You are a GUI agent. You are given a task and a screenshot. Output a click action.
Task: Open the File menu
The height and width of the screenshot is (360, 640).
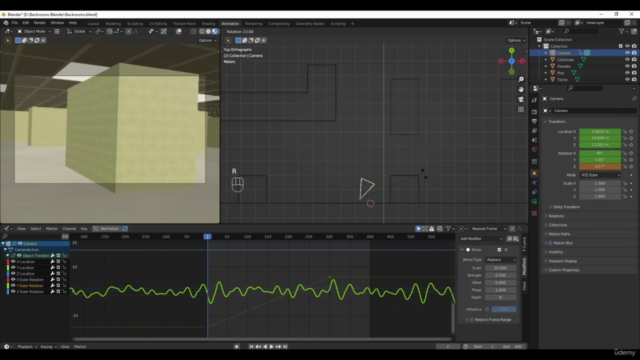[x=15, y=23]
